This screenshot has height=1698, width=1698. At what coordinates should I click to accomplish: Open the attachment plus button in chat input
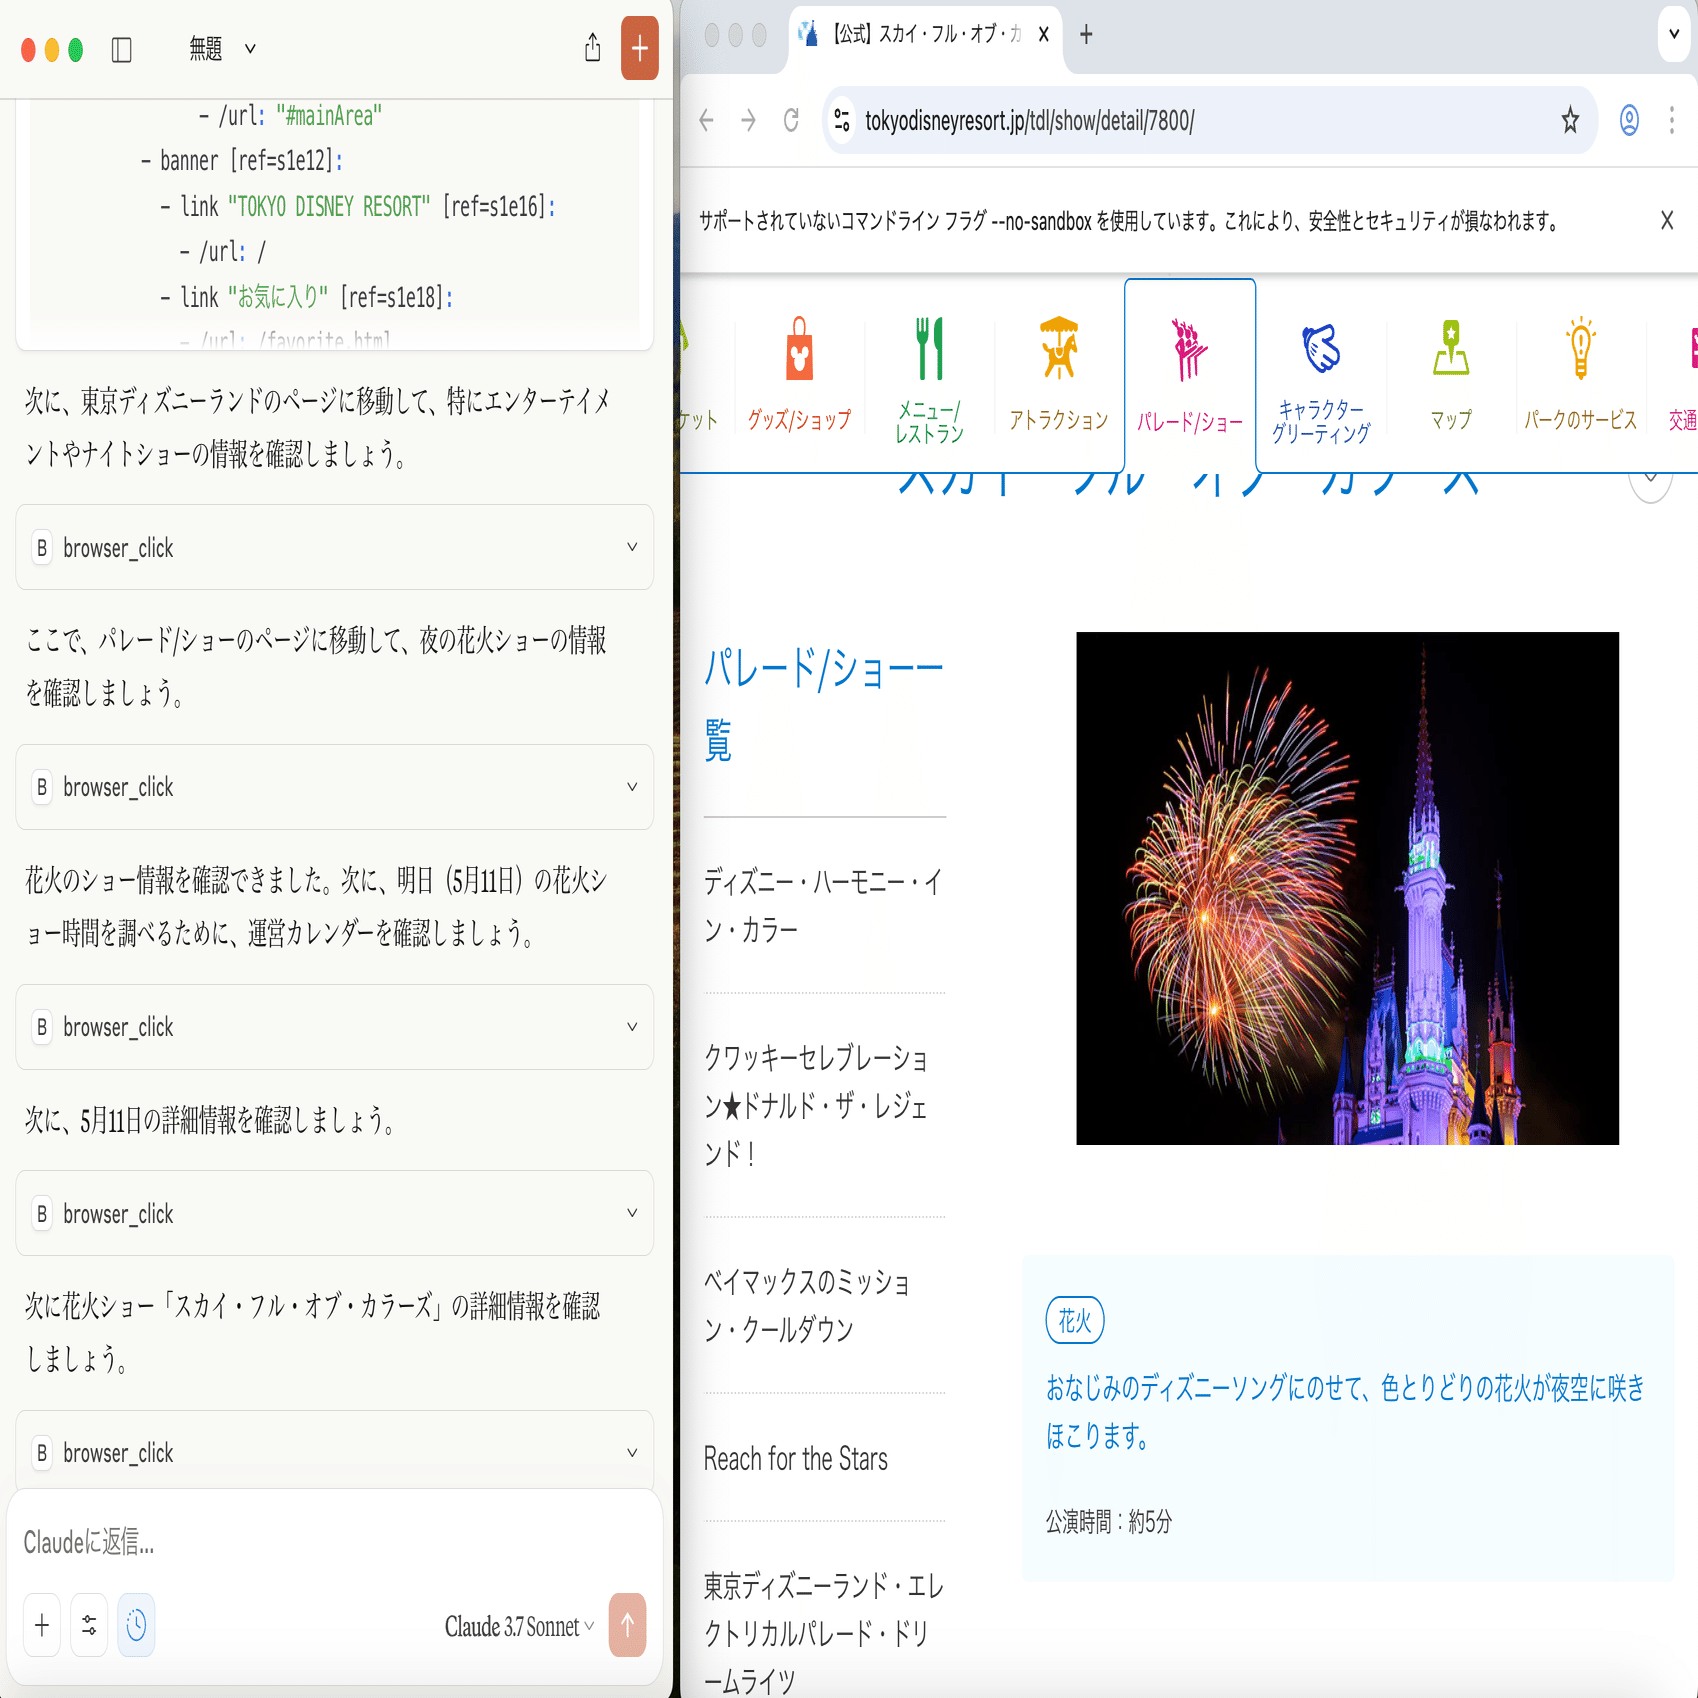[42, 1625]
